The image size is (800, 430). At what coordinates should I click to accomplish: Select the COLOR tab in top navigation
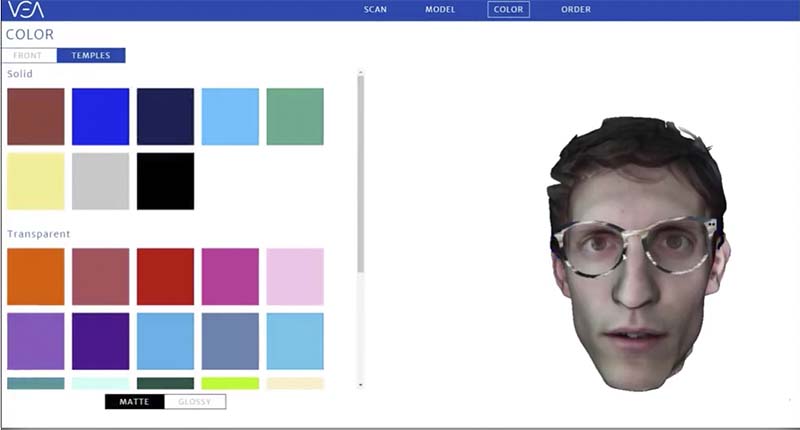(508, 10)
